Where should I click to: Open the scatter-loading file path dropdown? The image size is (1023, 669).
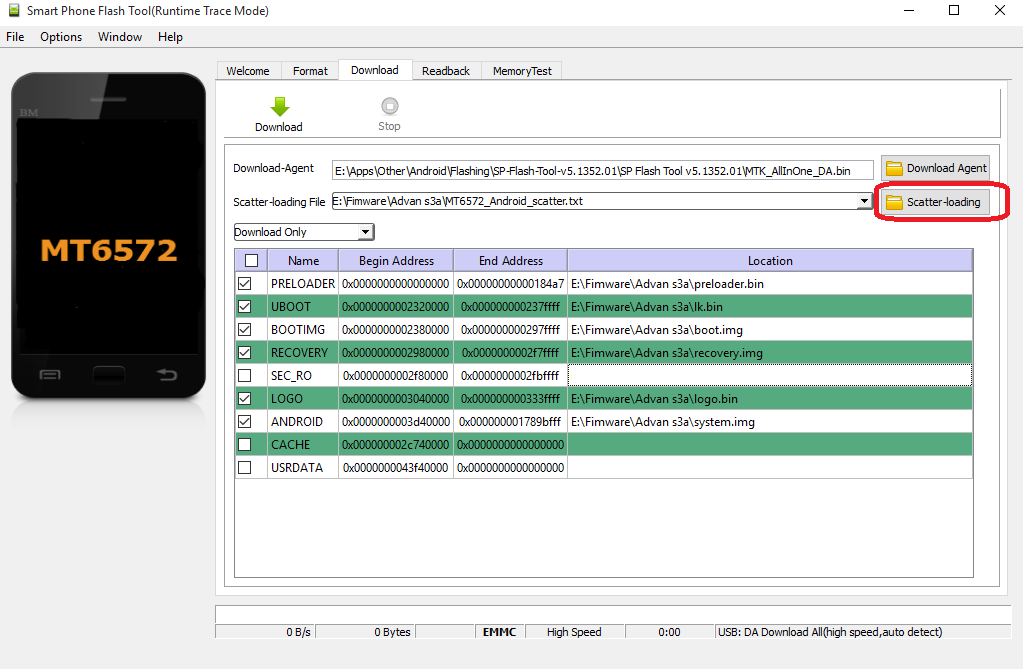click(x=864, y=202)
